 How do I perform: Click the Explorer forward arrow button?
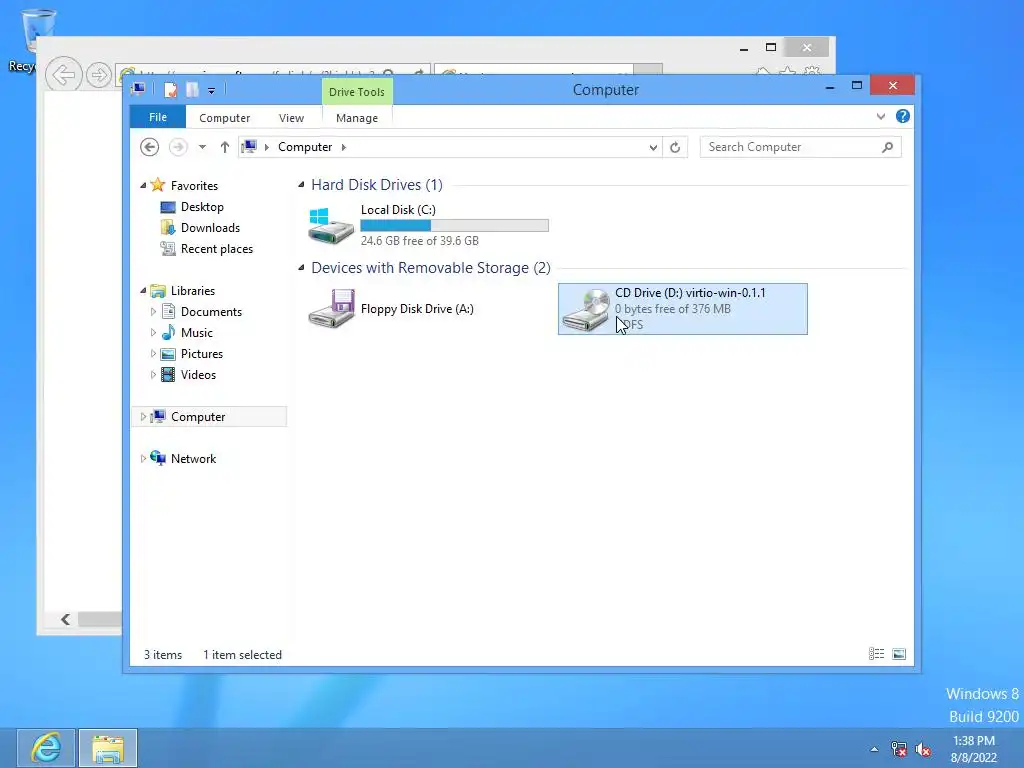(x=178, y=147)
